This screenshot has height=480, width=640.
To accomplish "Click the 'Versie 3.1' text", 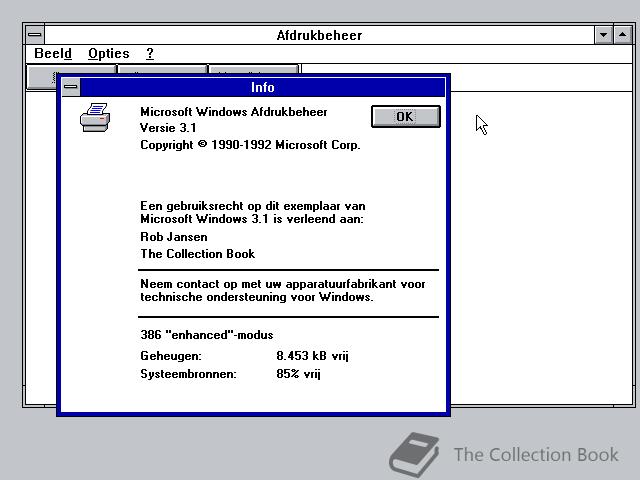I will [x=168, y=128].
